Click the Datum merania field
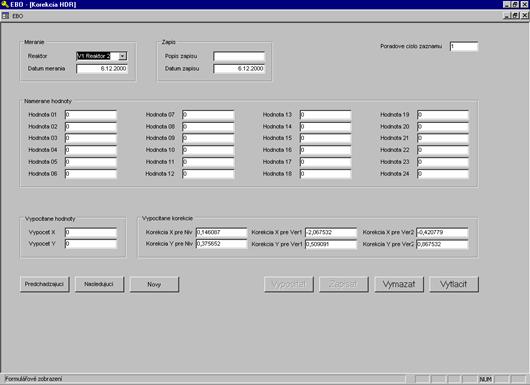Image resolution: width=530 pixels, height=385 pixels. (x=102, y=69)
